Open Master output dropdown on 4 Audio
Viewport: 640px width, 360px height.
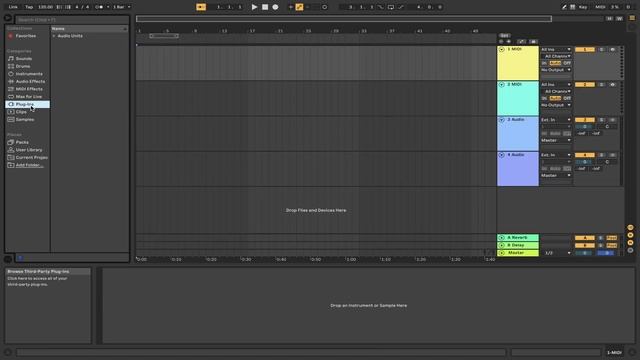pos(556,176)
